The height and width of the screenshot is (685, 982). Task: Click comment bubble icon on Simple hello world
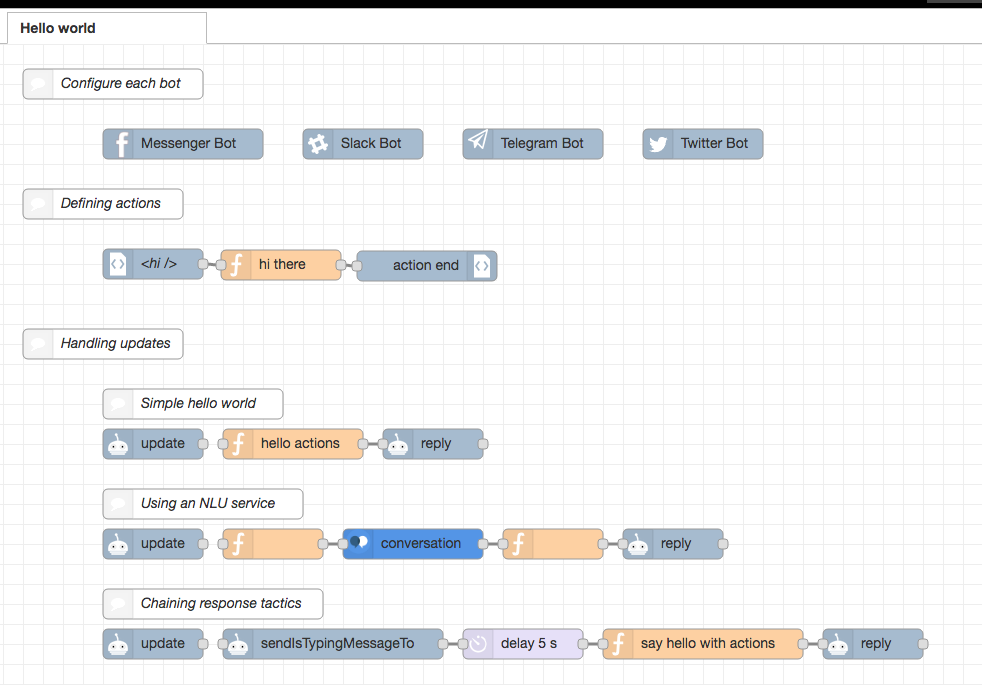(118, 404)
